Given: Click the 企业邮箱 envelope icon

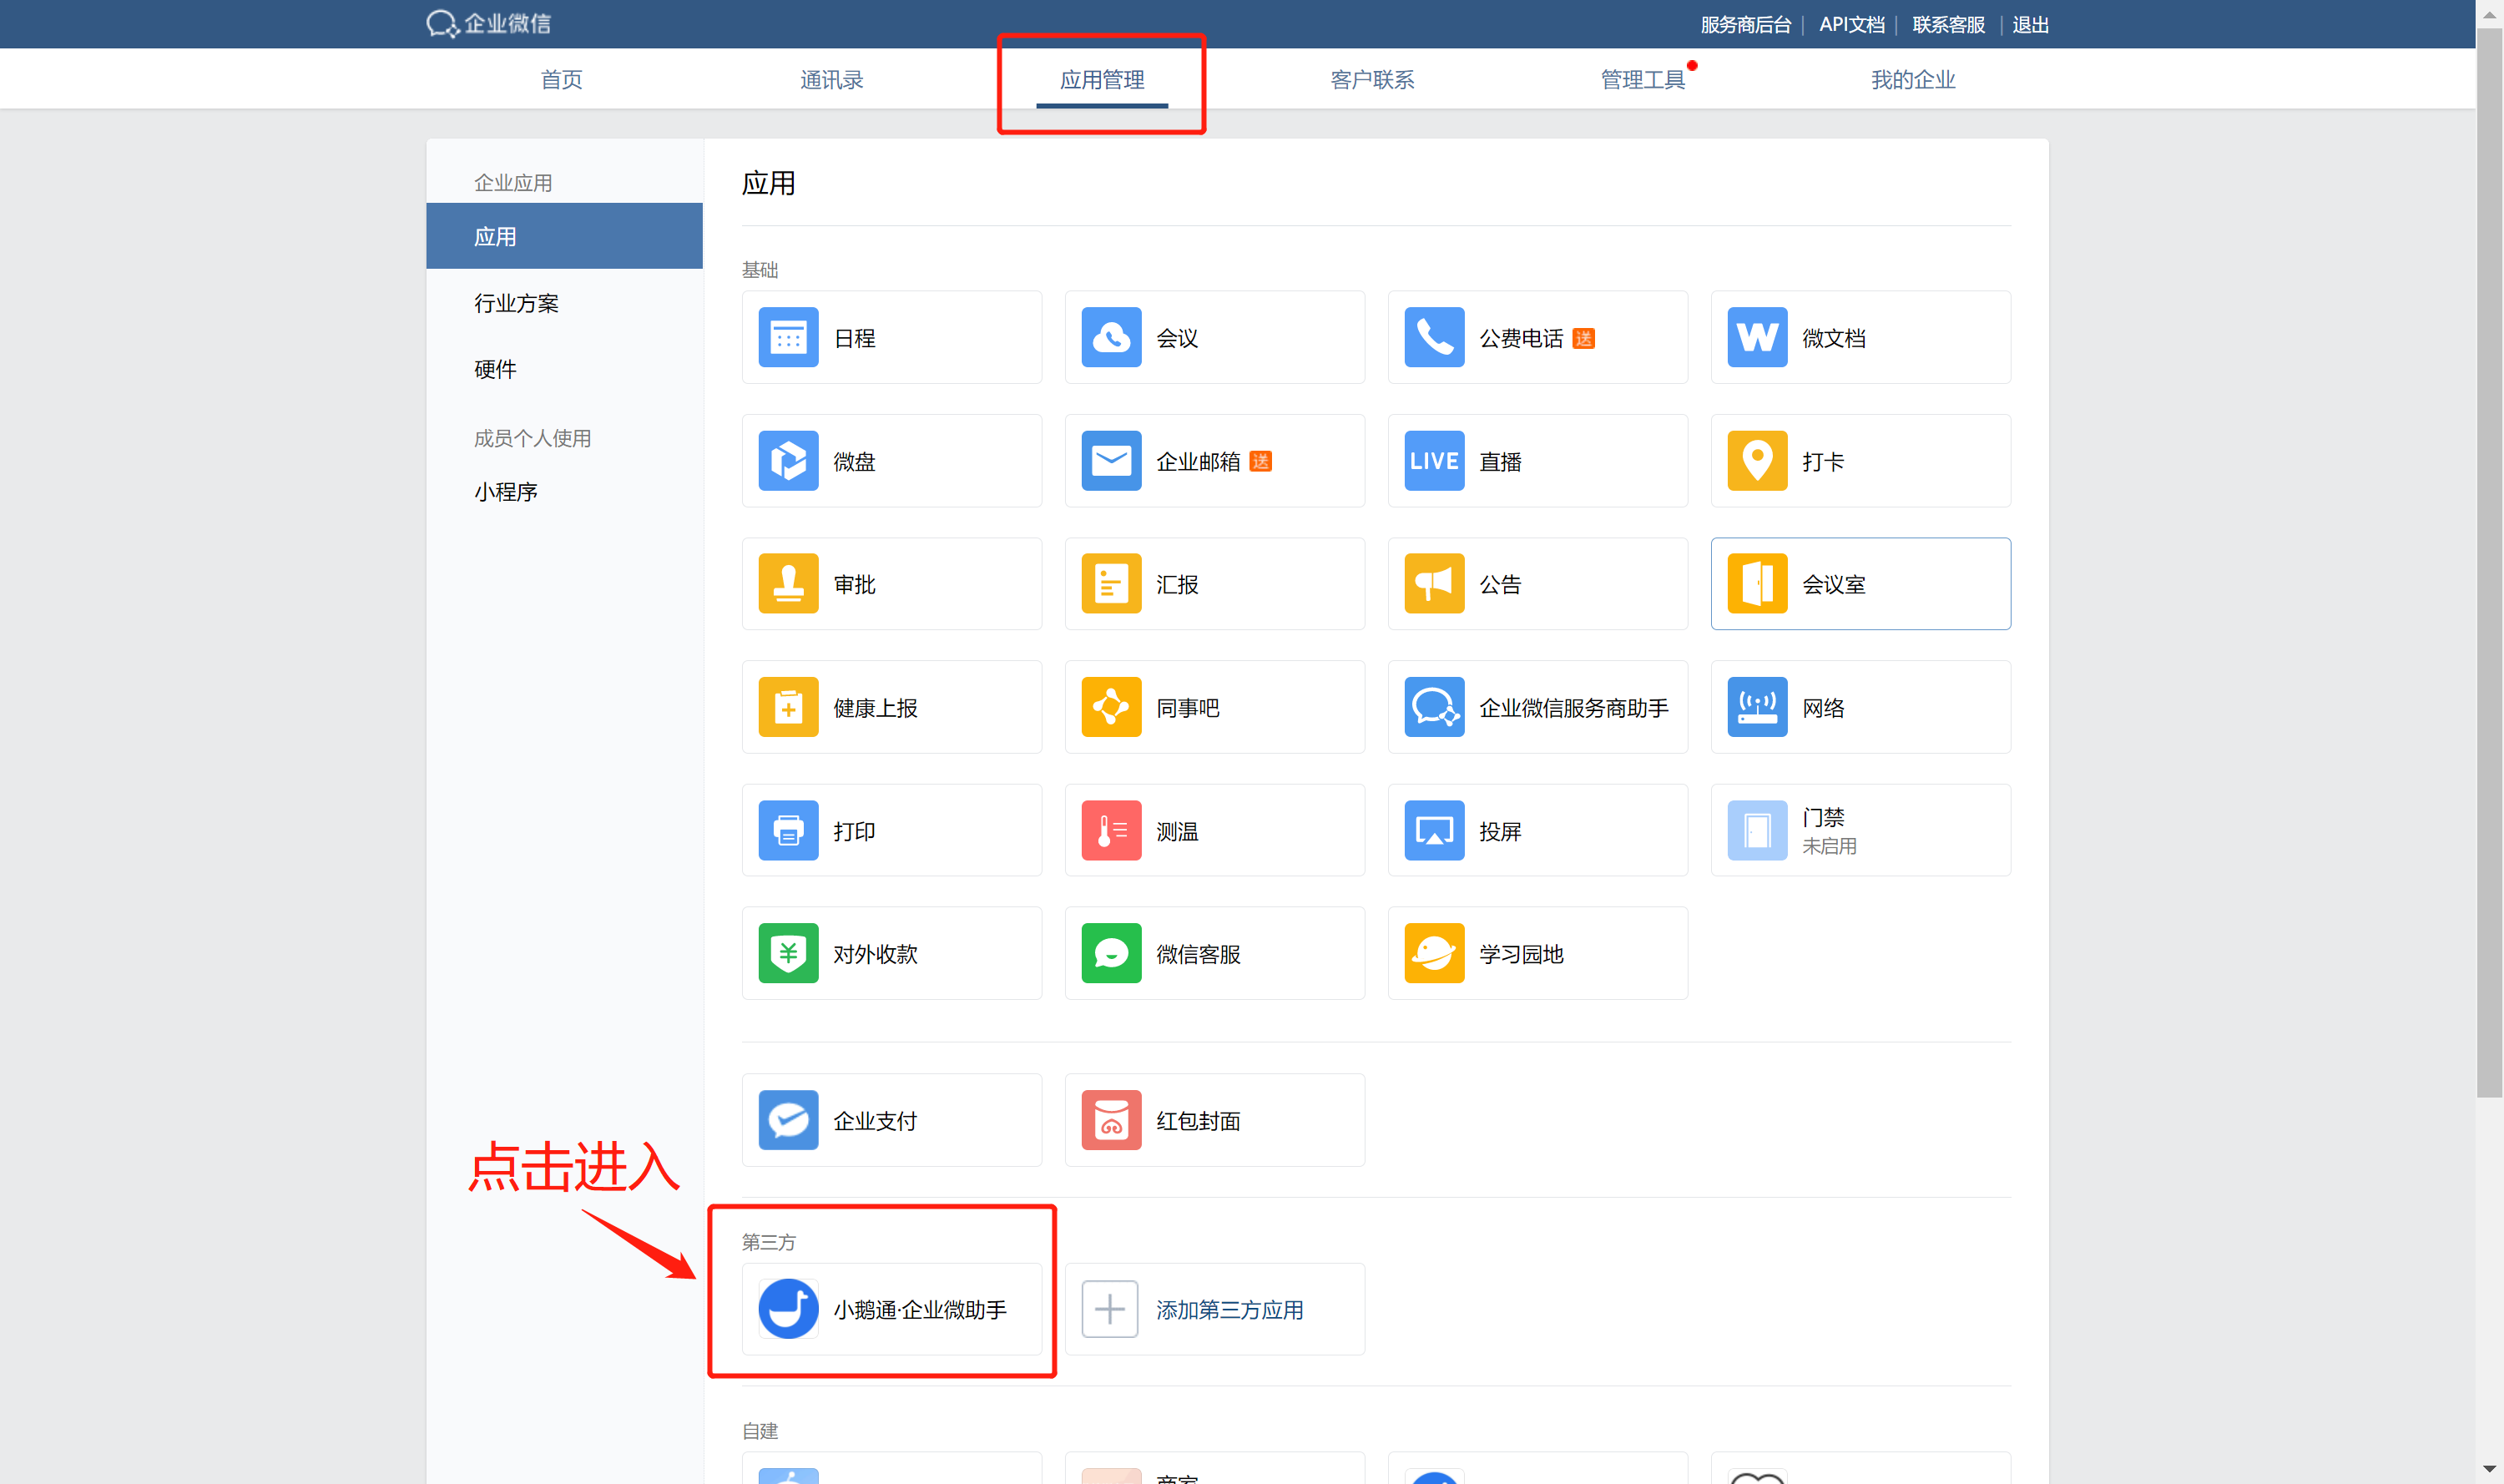Looking at the screenshot, I should 1111,461.
